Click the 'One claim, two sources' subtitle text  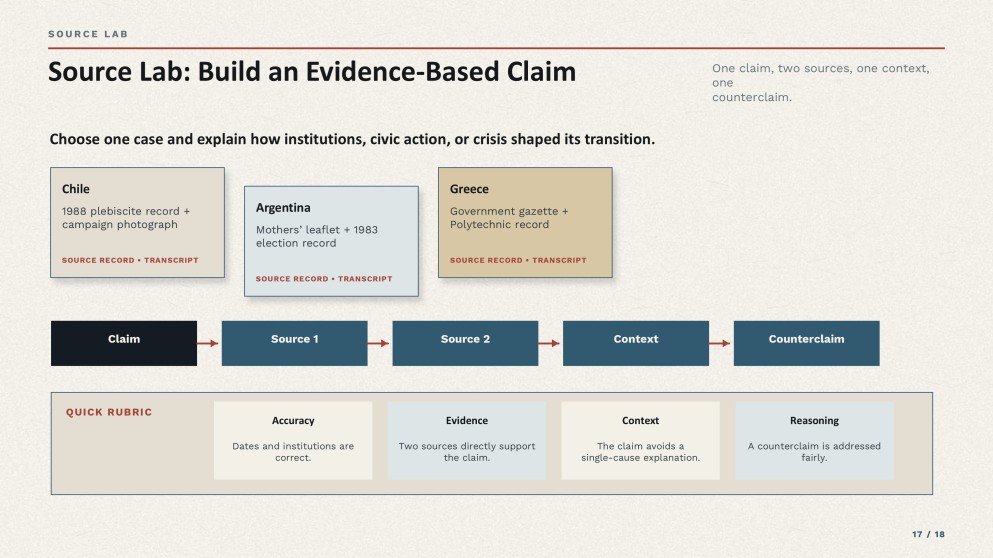(821, 82)
